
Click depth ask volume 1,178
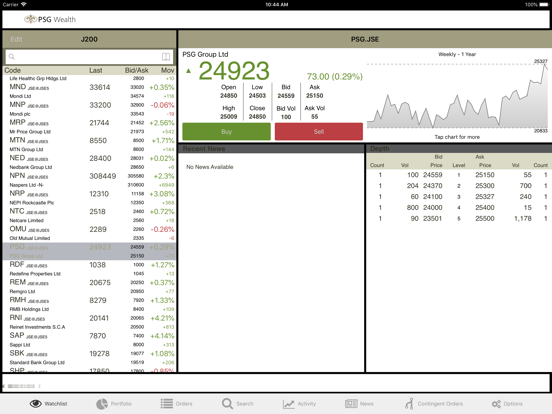coord(523,219)
